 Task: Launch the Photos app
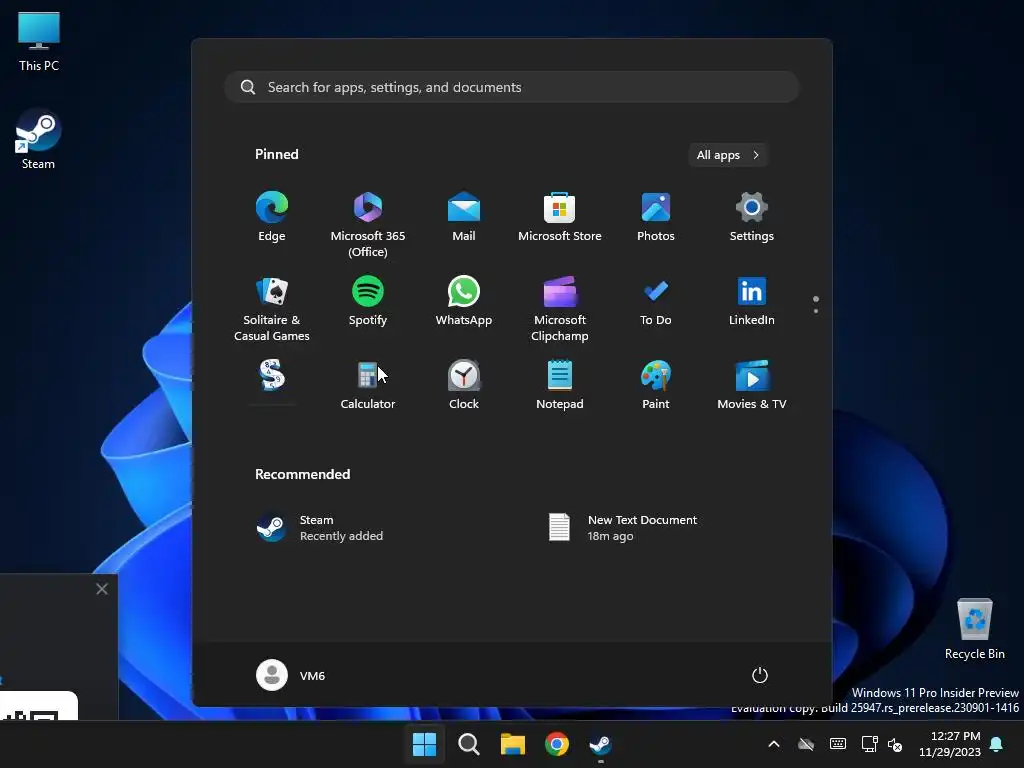[x=656, y=218]
